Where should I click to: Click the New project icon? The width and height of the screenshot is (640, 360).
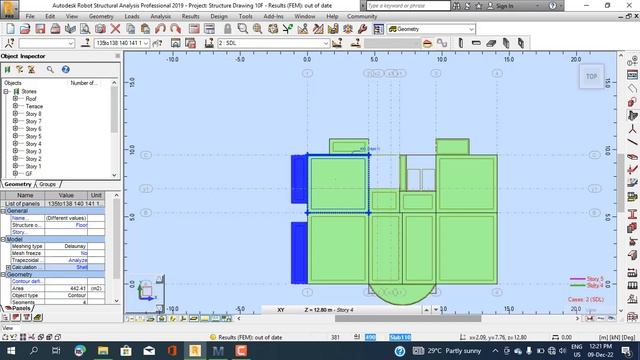point(10,29)
